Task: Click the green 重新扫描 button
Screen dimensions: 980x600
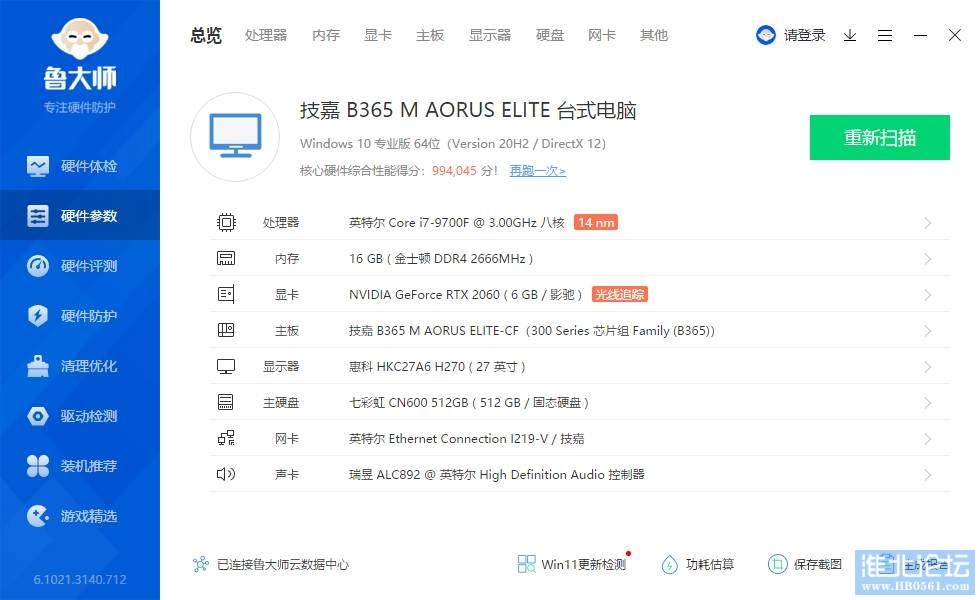Action: [880, 138]
